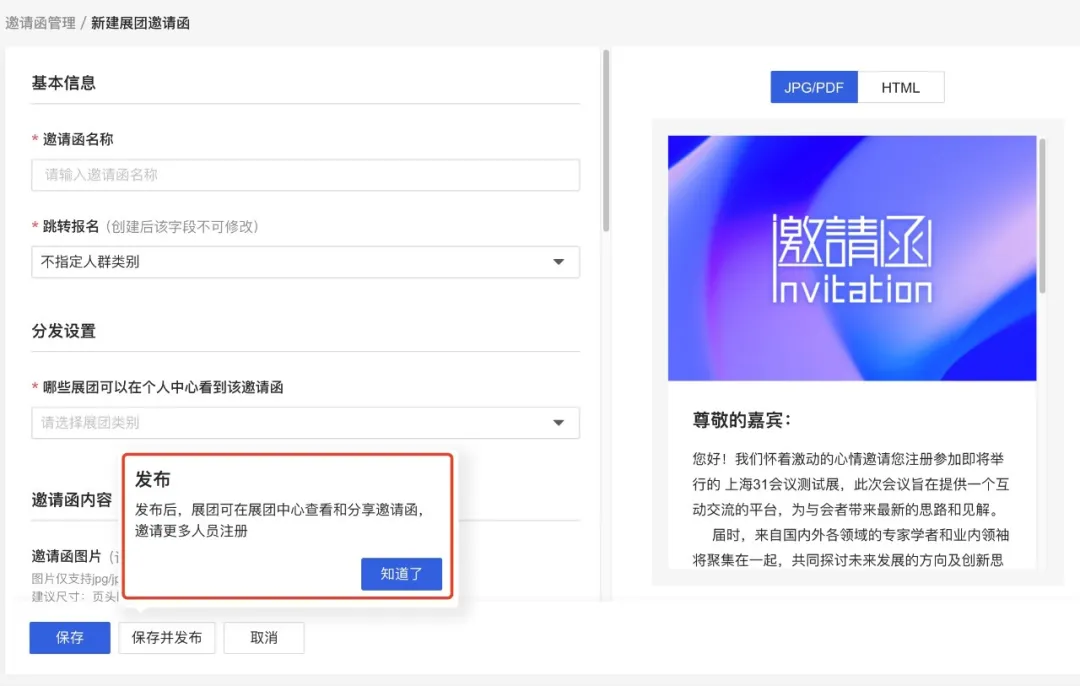This screenshot has height=686, width=1080.
Task: Switch to the HTML preview tab
Action: click(900, 87)
